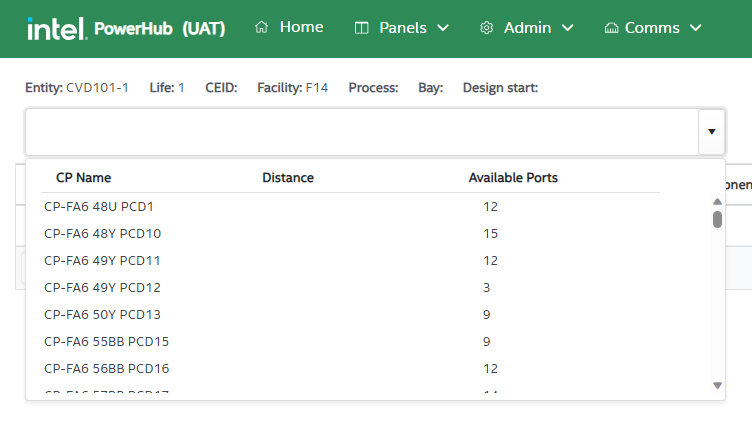
Task: Go to the Home page
Action: pos(301,27)
